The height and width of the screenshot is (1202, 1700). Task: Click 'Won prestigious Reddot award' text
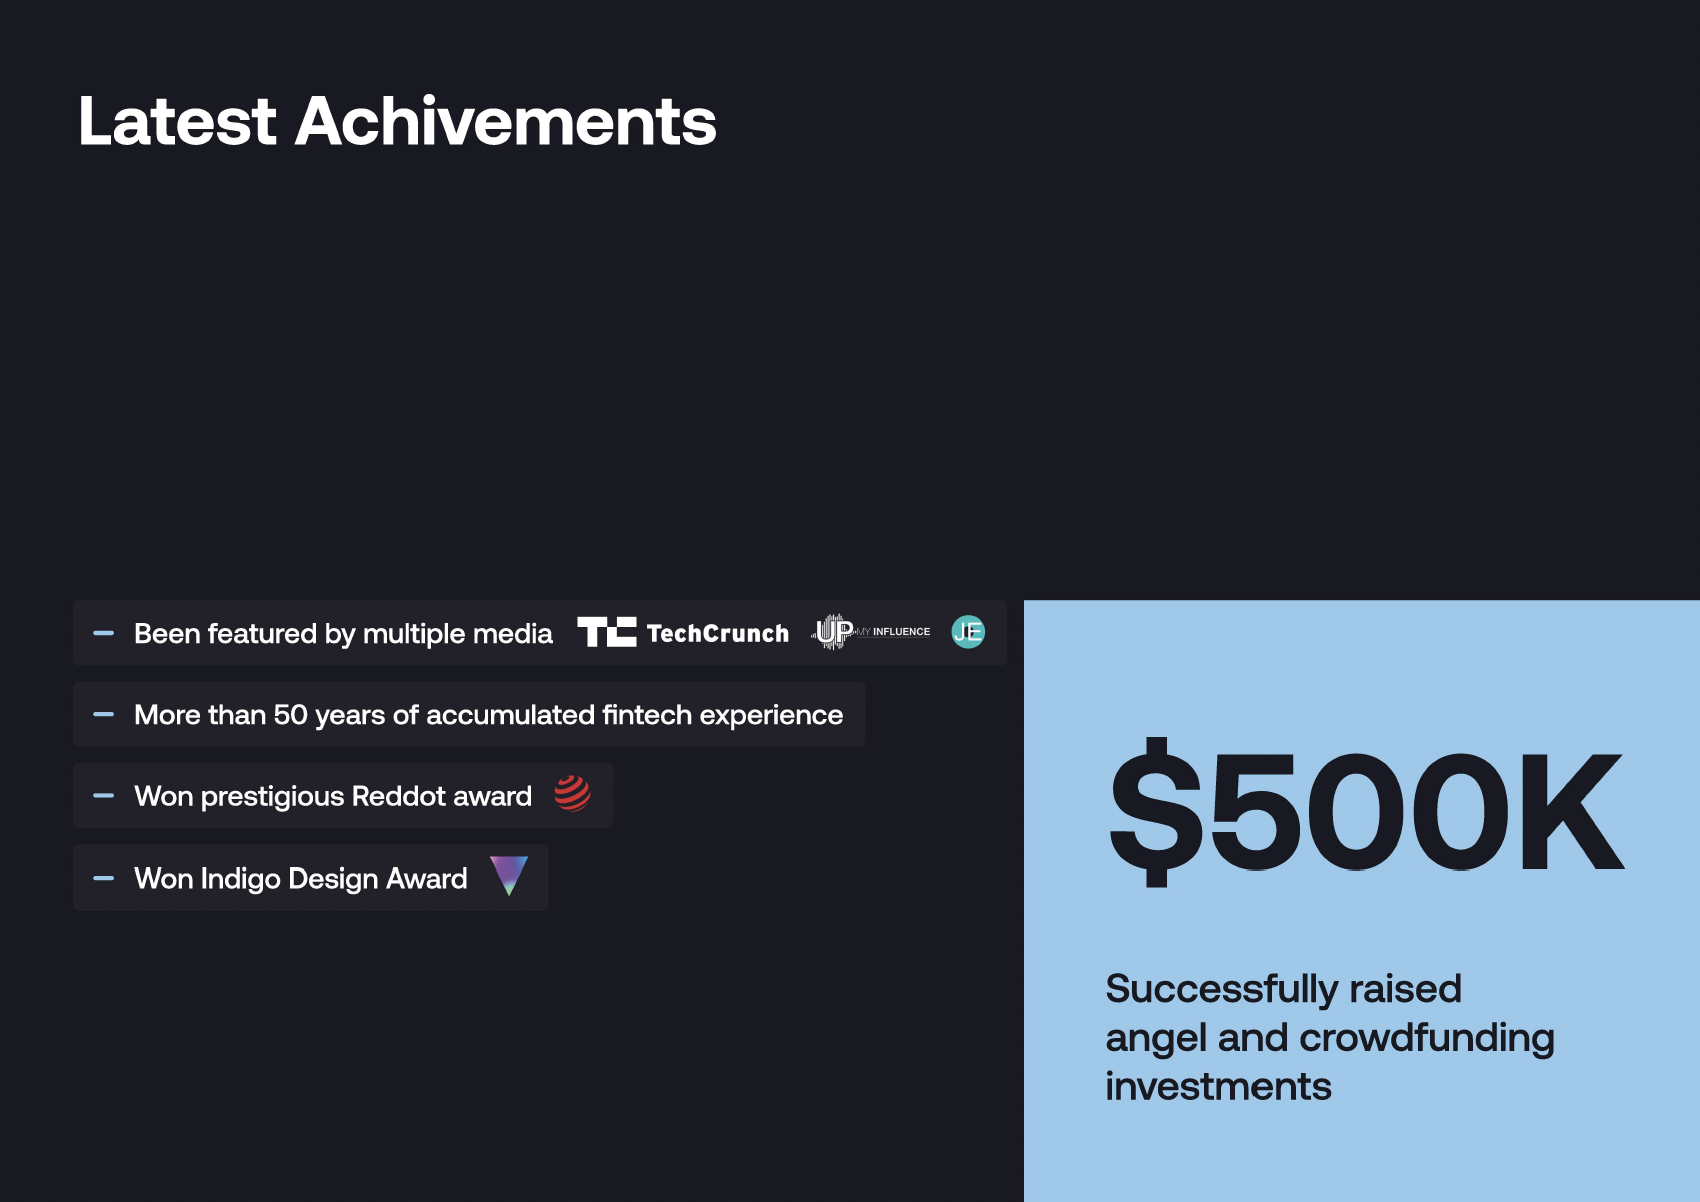point(333,796)
